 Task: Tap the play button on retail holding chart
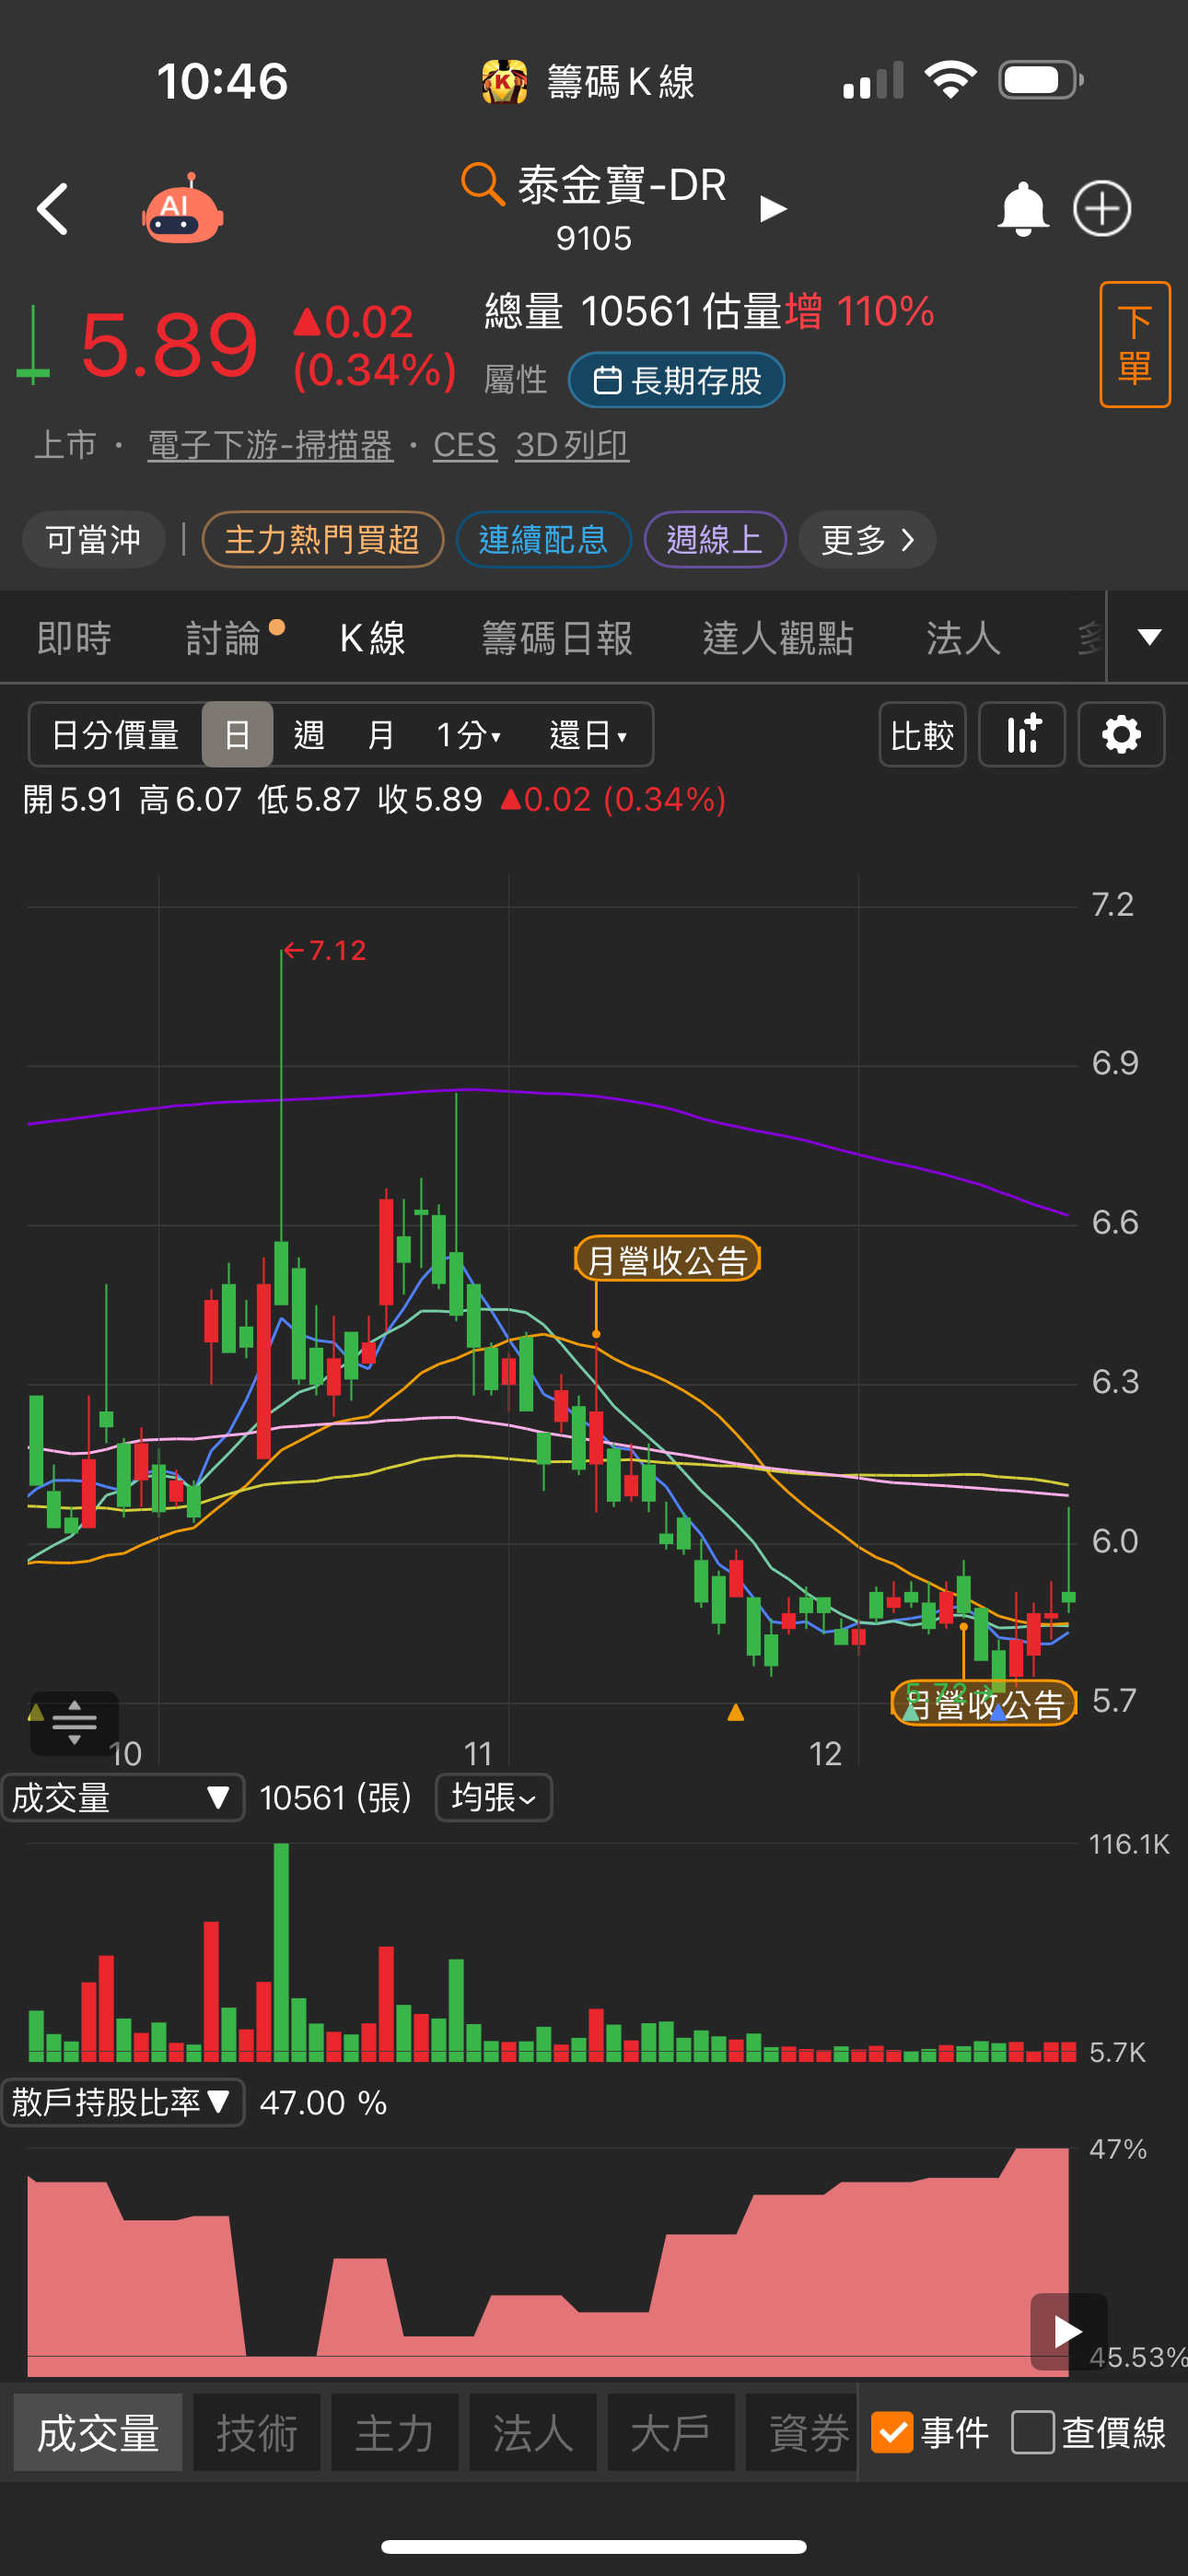point(1068,2331)
